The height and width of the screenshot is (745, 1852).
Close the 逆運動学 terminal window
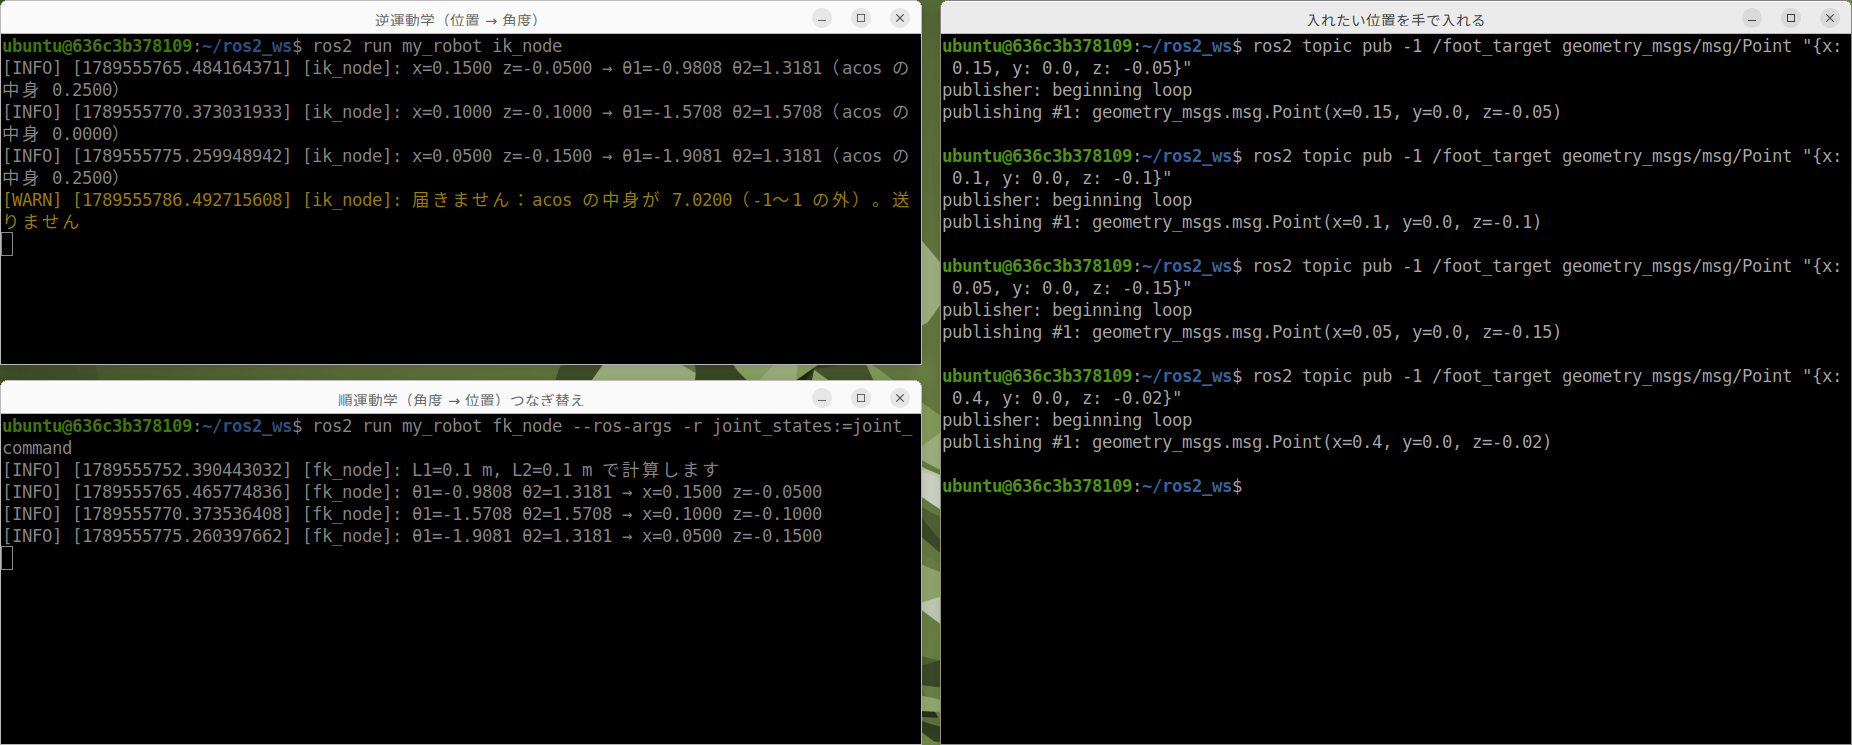[x=900, y=18]
